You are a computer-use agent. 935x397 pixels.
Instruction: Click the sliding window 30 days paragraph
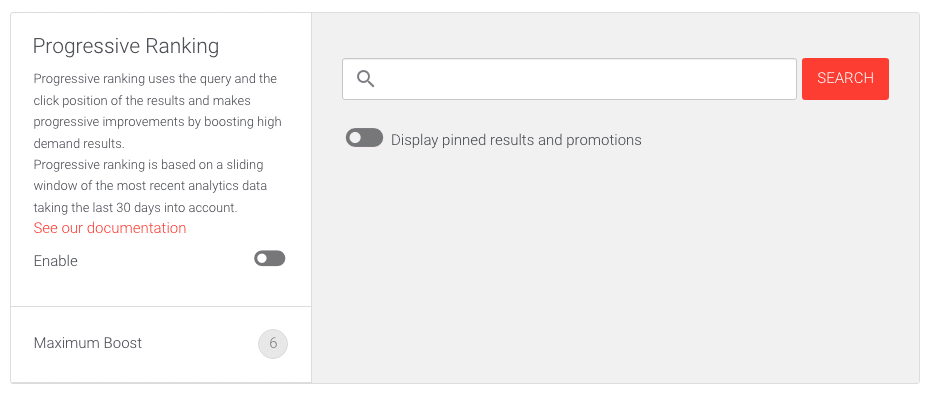point(150,186)
